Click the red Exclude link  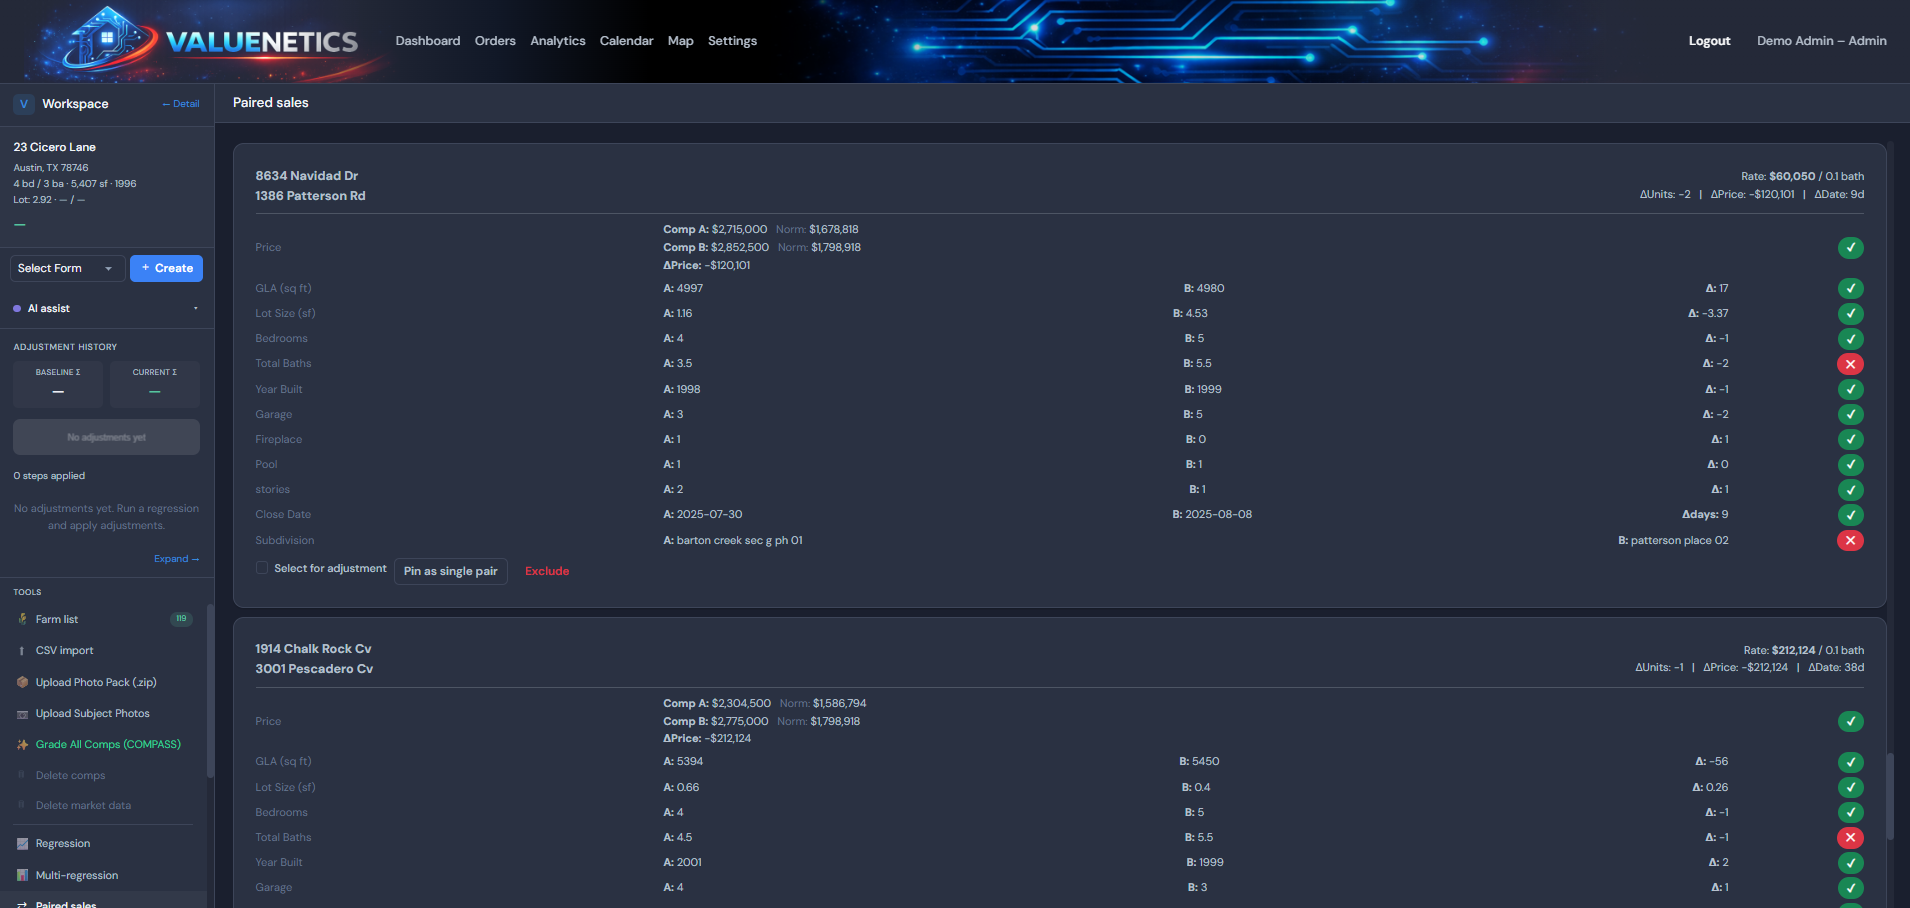547,571
